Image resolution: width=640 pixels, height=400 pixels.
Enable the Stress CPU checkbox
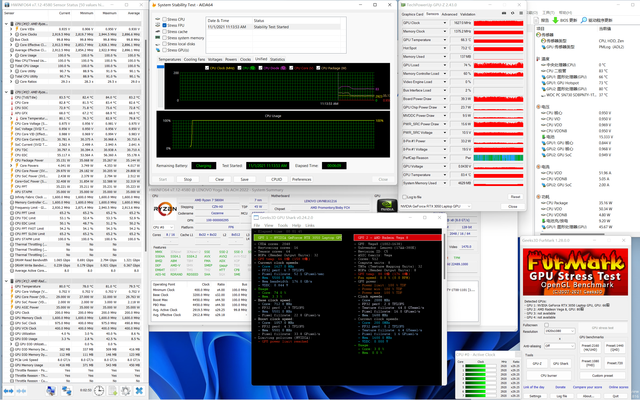164,19
